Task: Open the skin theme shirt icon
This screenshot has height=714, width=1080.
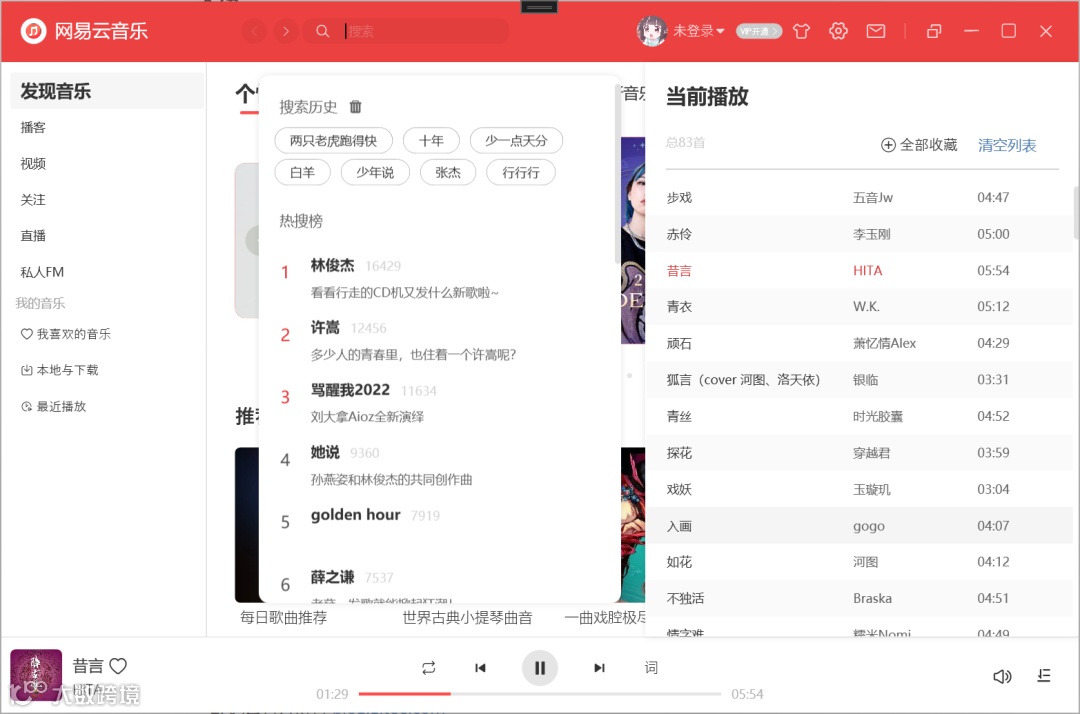Action: (x=801, y=31)
